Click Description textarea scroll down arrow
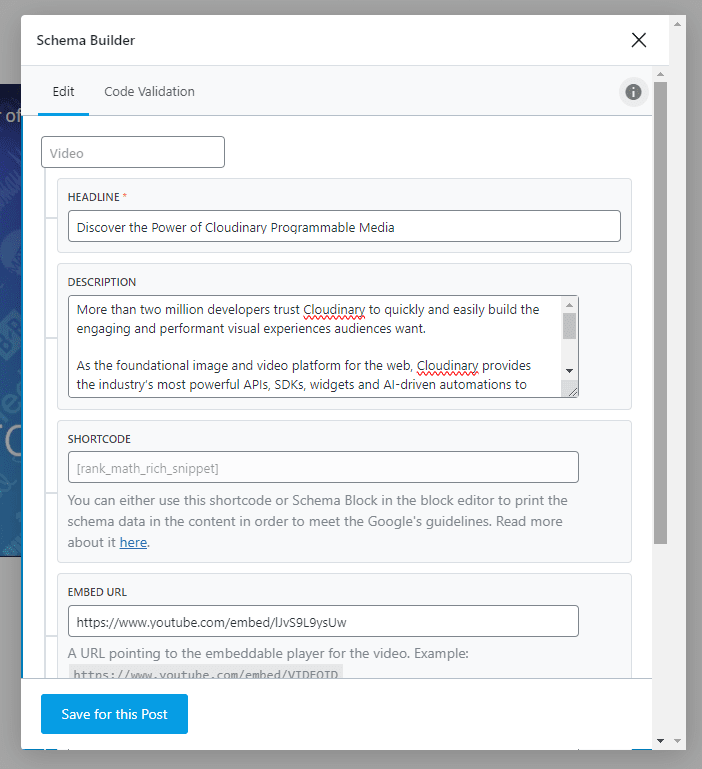 pos(569,371)
